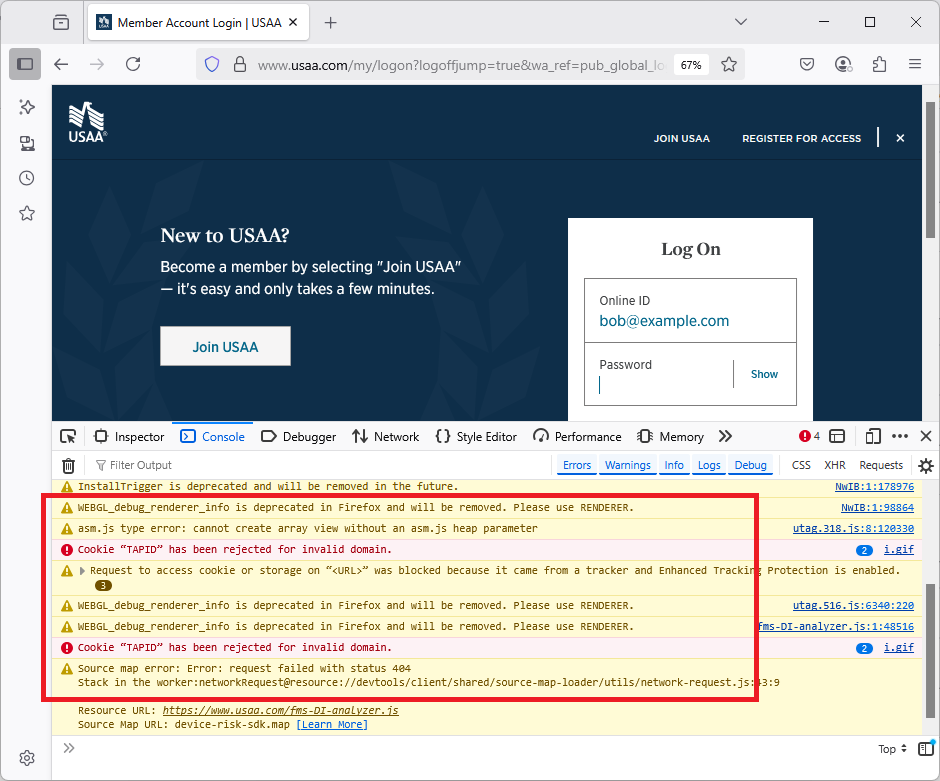The width and height of the screenshot is (940, 781).
Task: Toggle the Info filter
Action: point(674,465)
